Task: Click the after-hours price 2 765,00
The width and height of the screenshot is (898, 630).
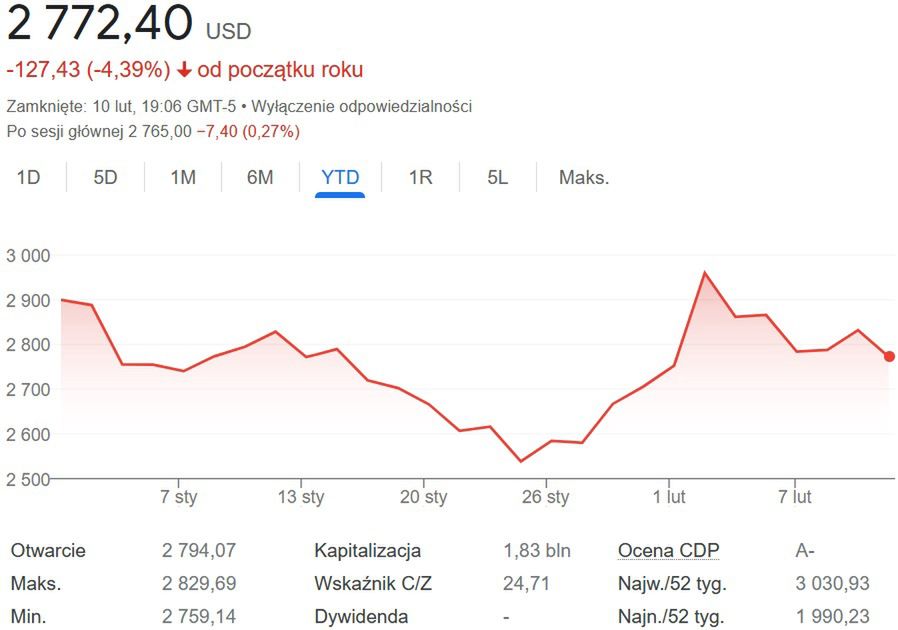Action: coord(159,131)
